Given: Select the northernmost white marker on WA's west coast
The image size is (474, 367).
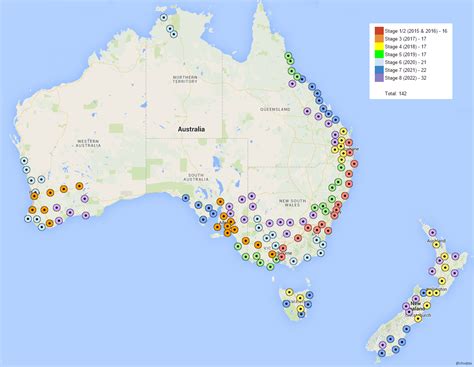Looking at the screenshot, I should click(24, 160).
